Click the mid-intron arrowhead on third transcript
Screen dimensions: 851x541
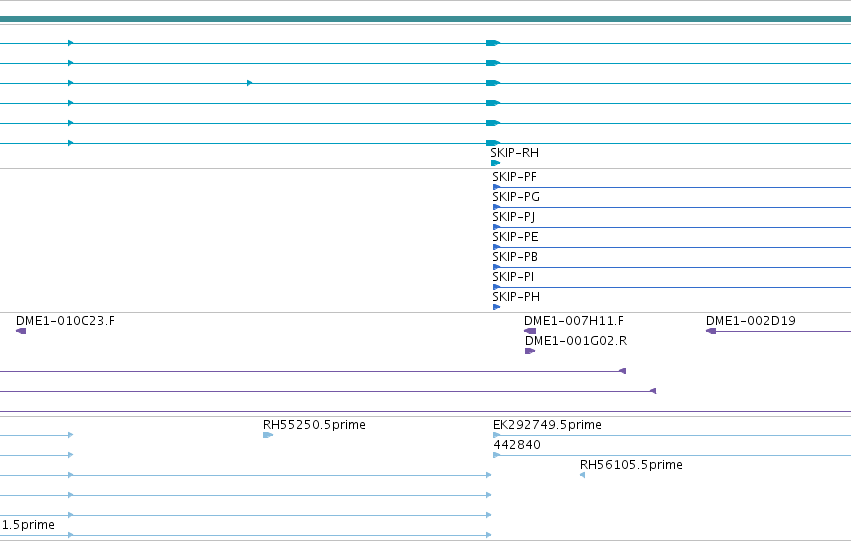tap(250, 83)
